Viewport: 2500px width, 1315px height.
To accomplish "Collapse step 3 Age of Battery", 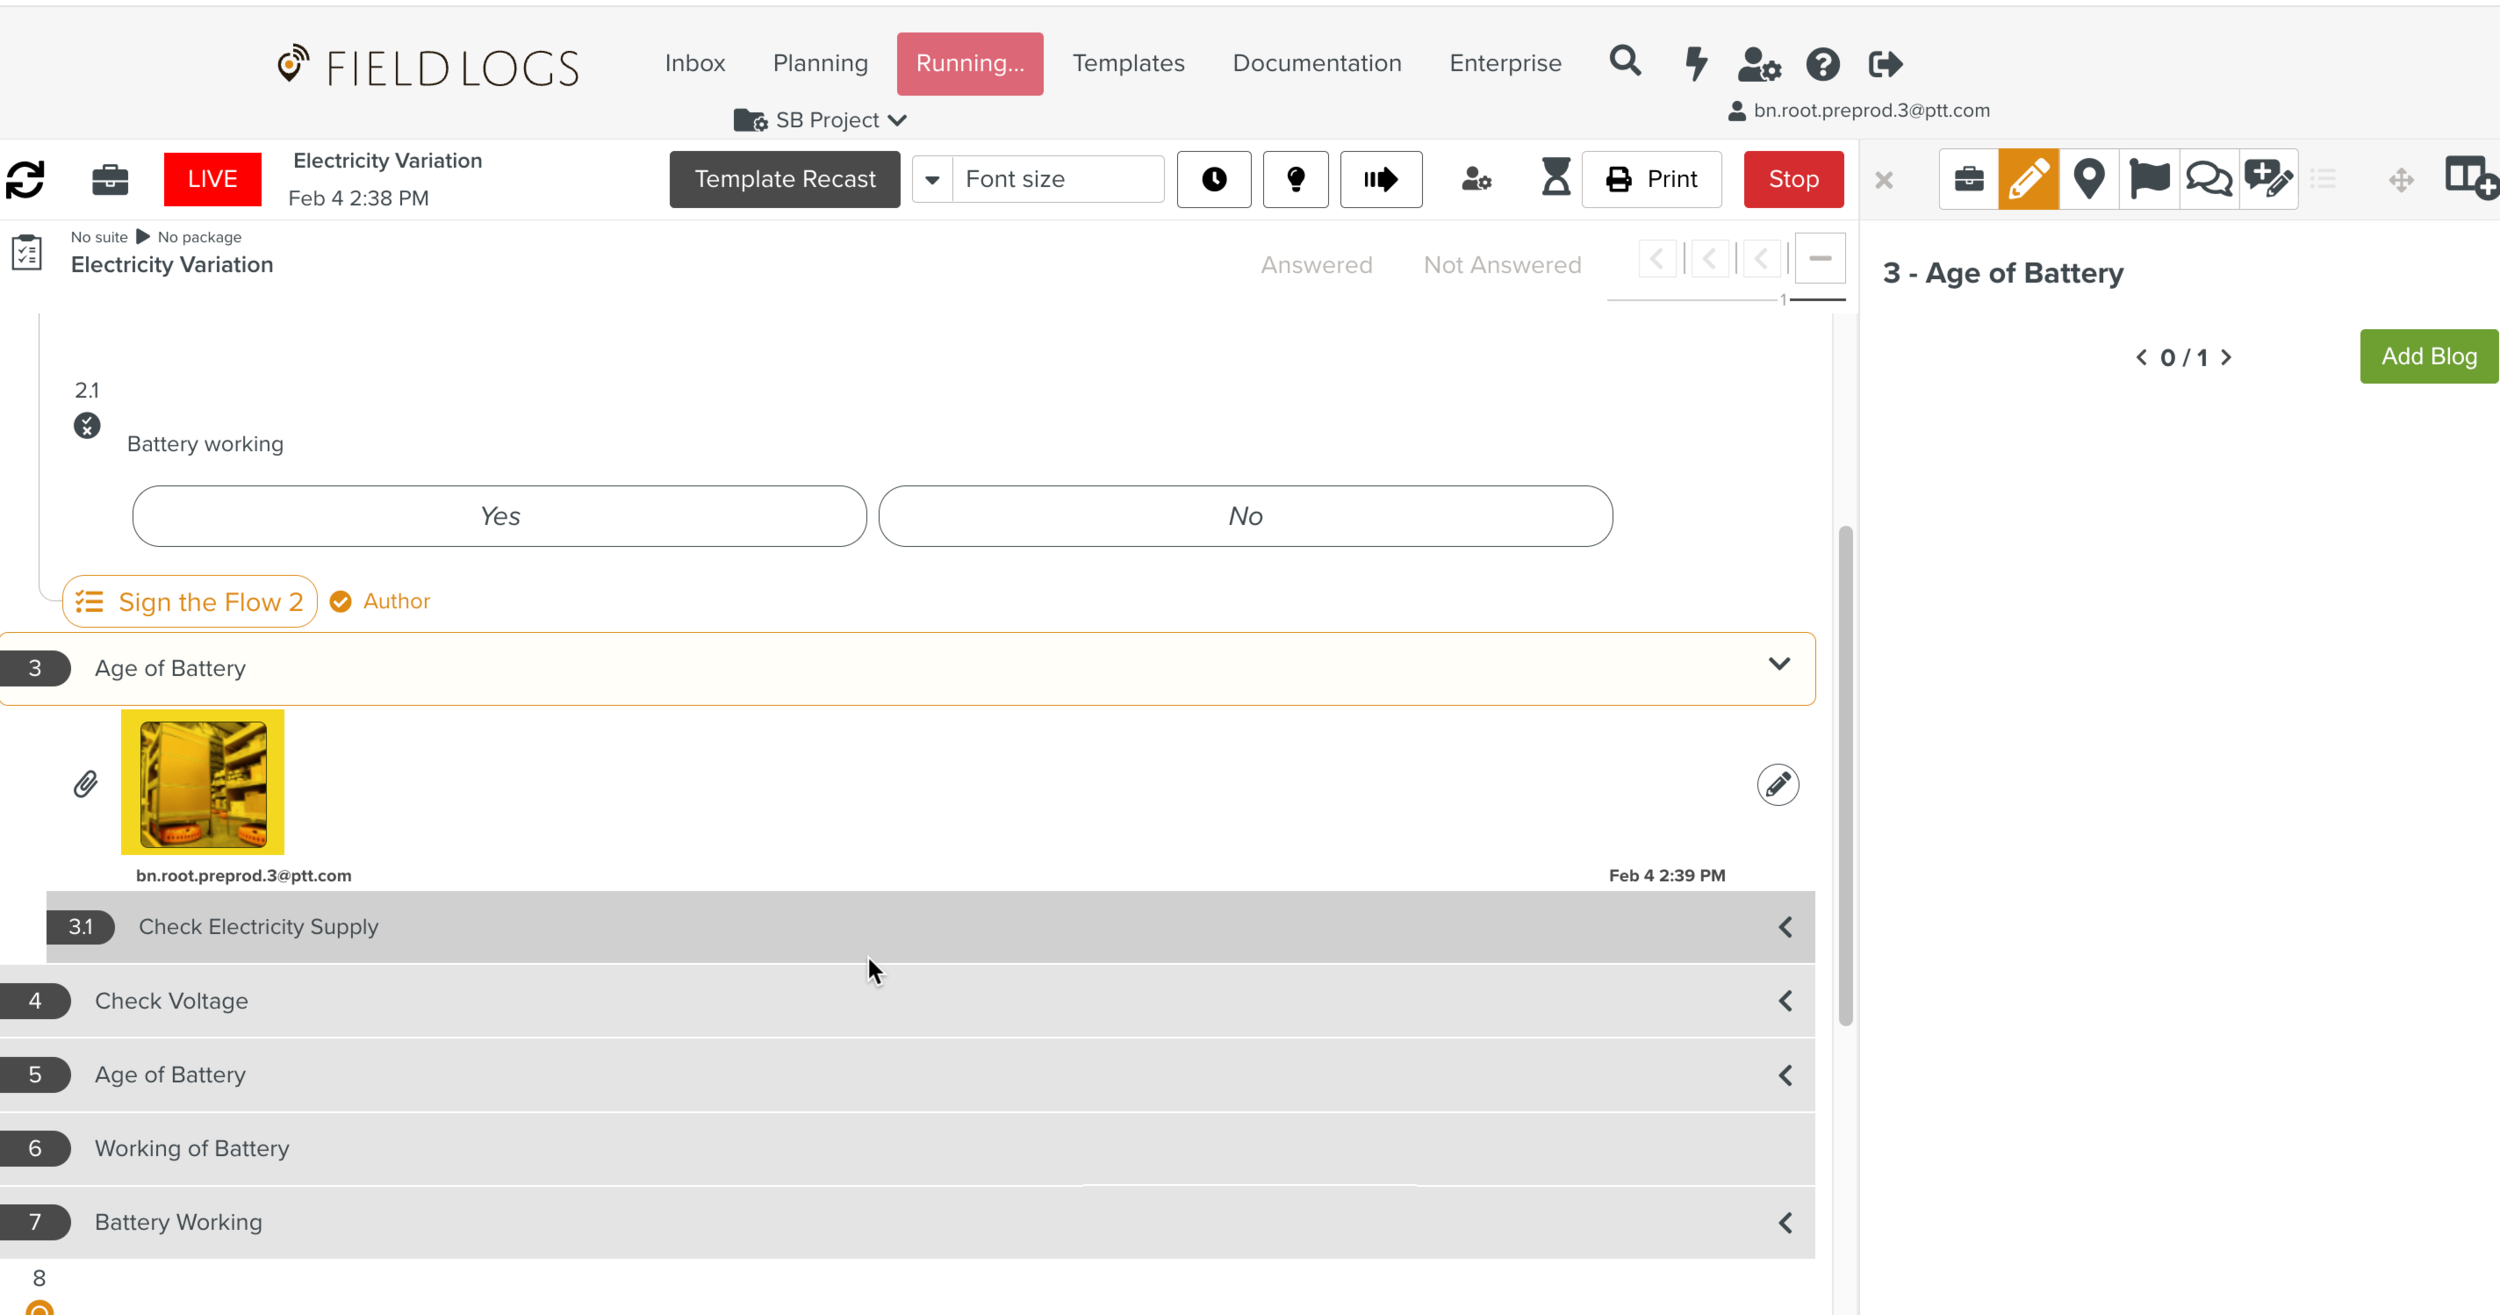I will coord(1778,665).
